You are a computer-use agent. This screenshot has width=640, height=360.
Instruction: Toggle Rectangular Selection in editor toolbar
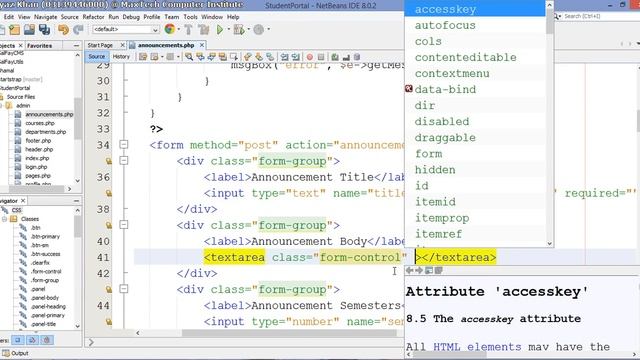234,57
